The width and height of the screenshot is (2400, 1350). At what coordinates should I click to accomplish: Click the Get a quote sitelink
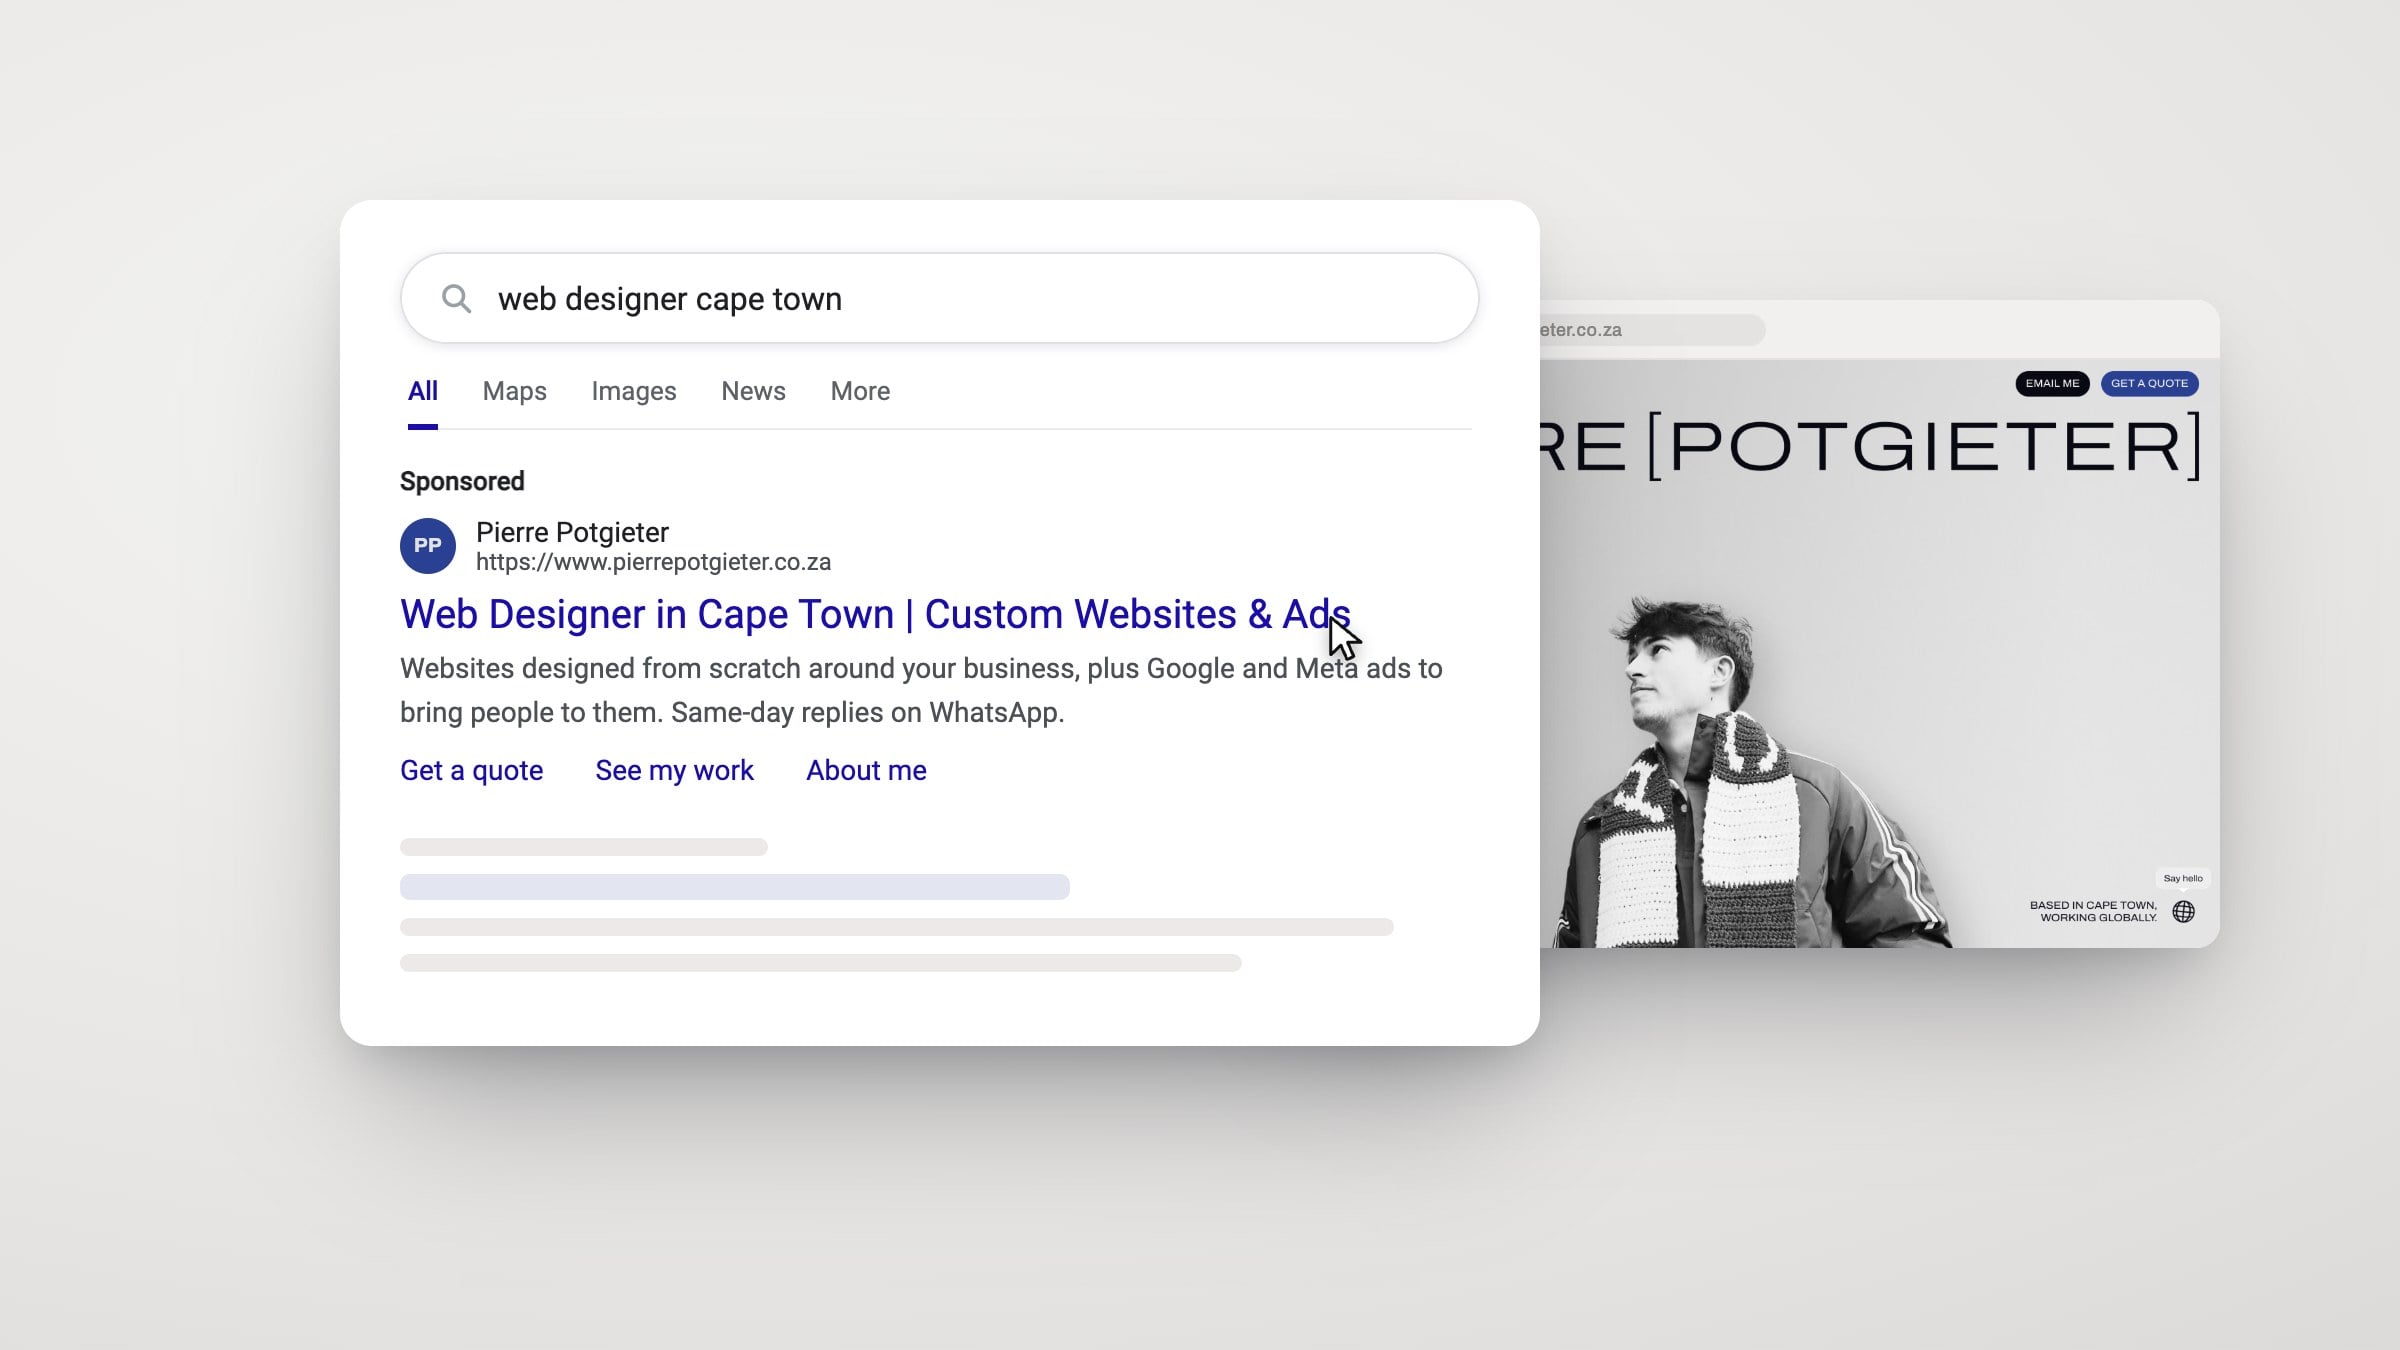click(471, 770)
